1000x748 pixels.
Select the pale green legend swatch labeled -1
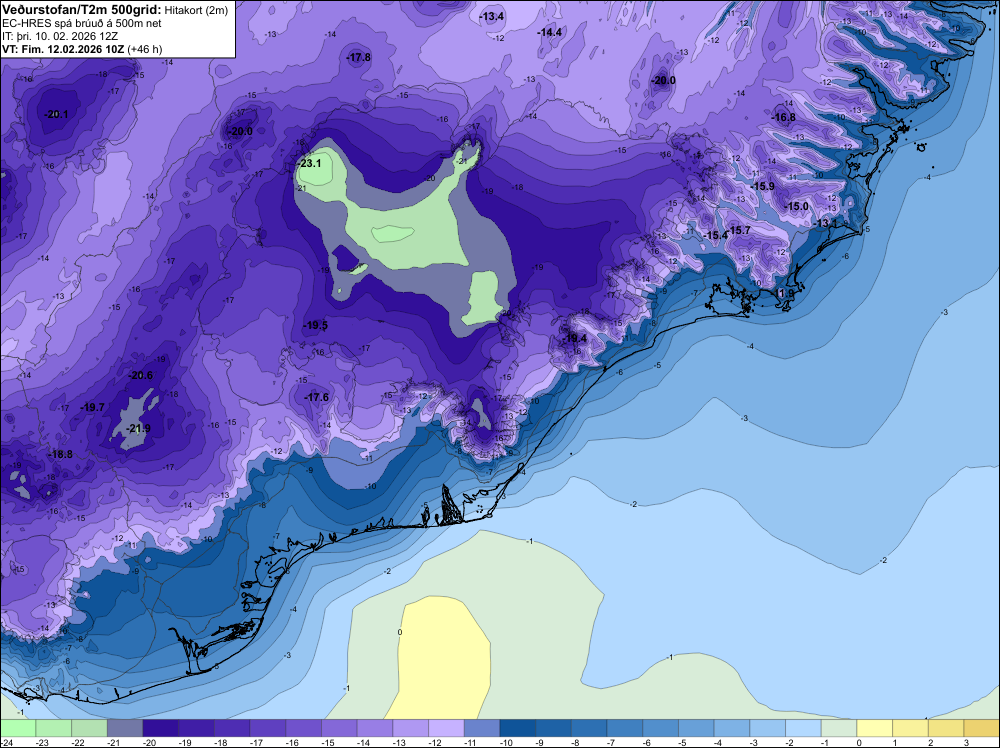coord(839,728)
